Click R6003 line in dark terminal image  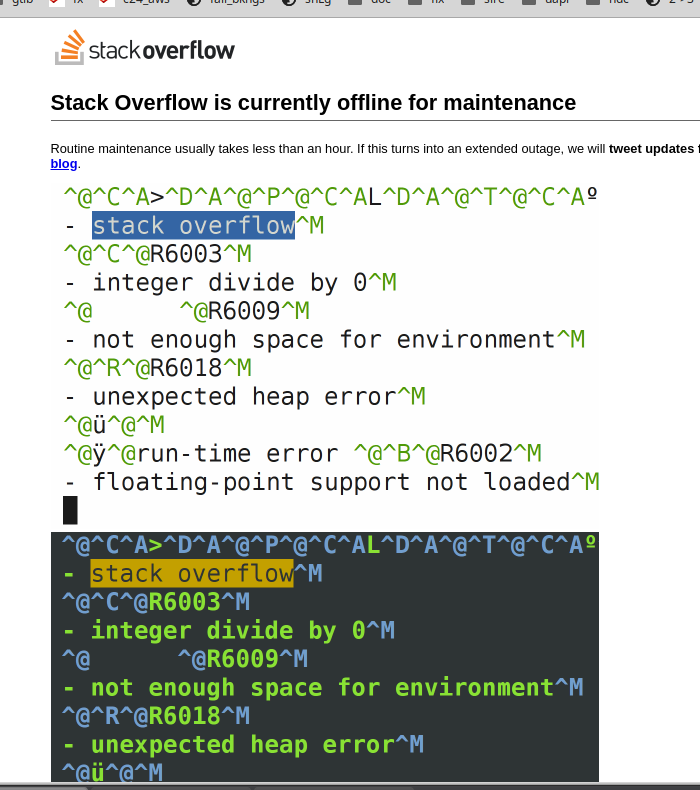[x=156, y=602]
